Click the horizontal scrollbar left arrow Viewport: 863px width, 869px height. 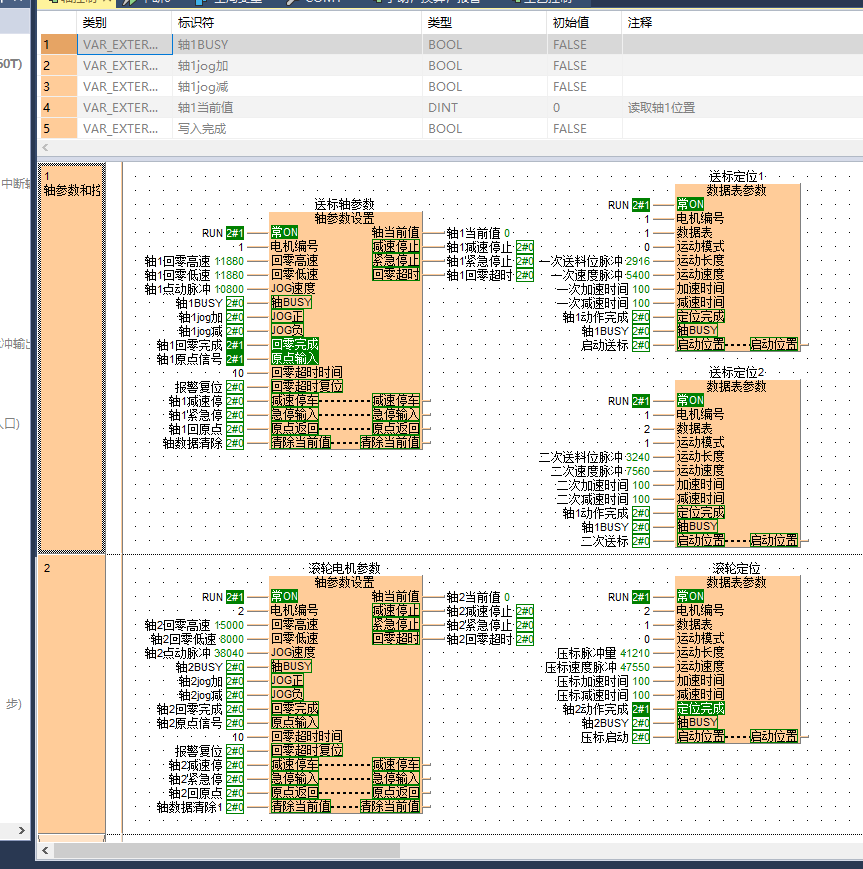click(x=45, y=850)
